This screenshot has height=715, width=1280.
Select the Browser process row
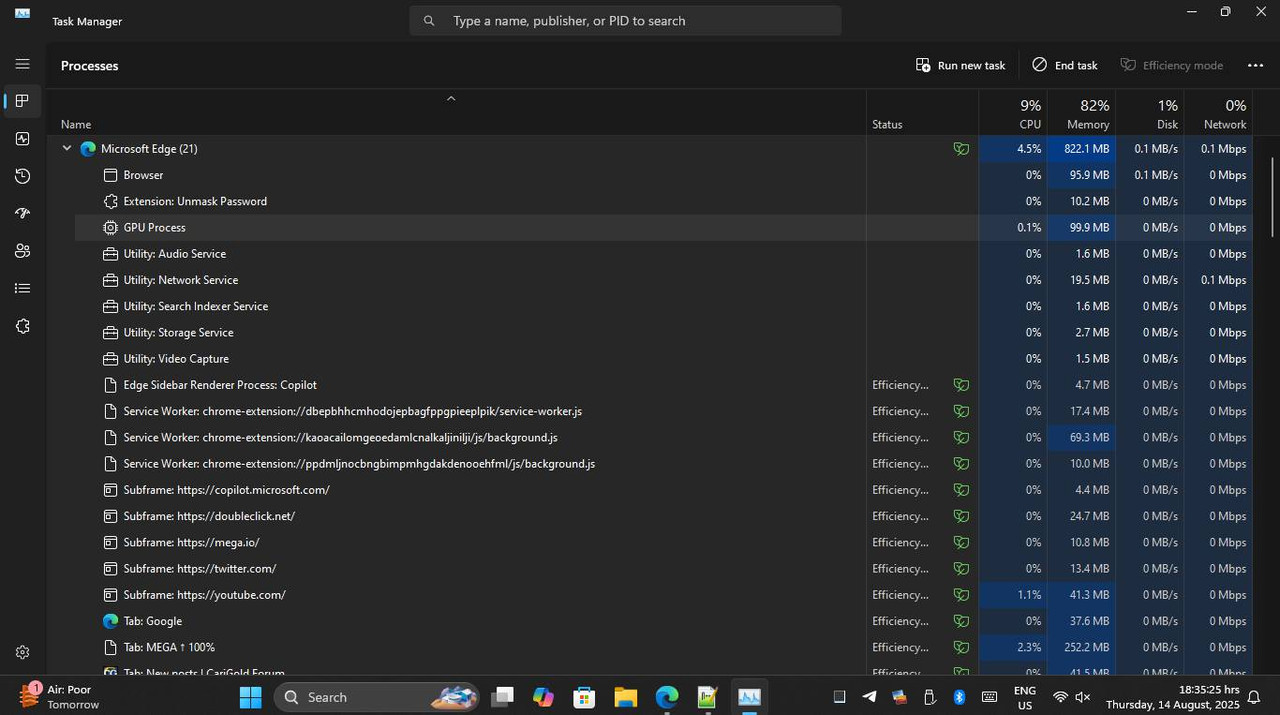[663, 175]
